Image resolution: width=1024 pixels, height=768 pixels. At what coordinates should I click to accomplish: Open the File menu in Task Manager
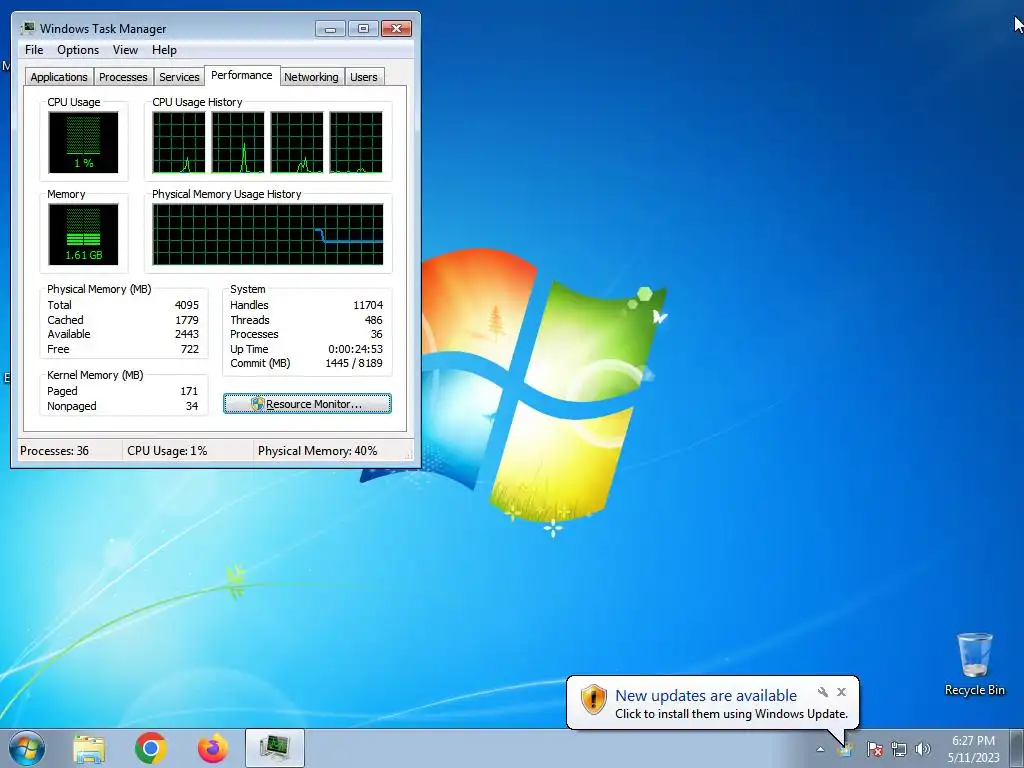34,50
